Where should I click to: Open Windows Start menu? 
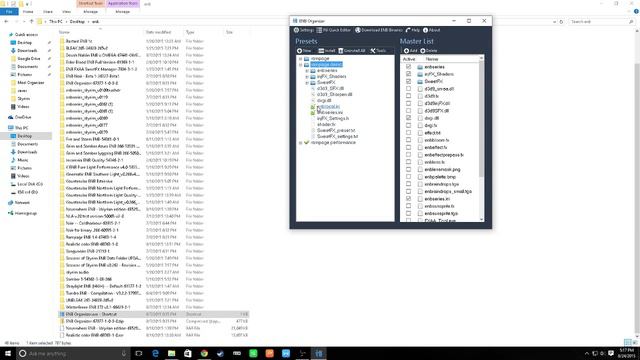pos(7,353)
